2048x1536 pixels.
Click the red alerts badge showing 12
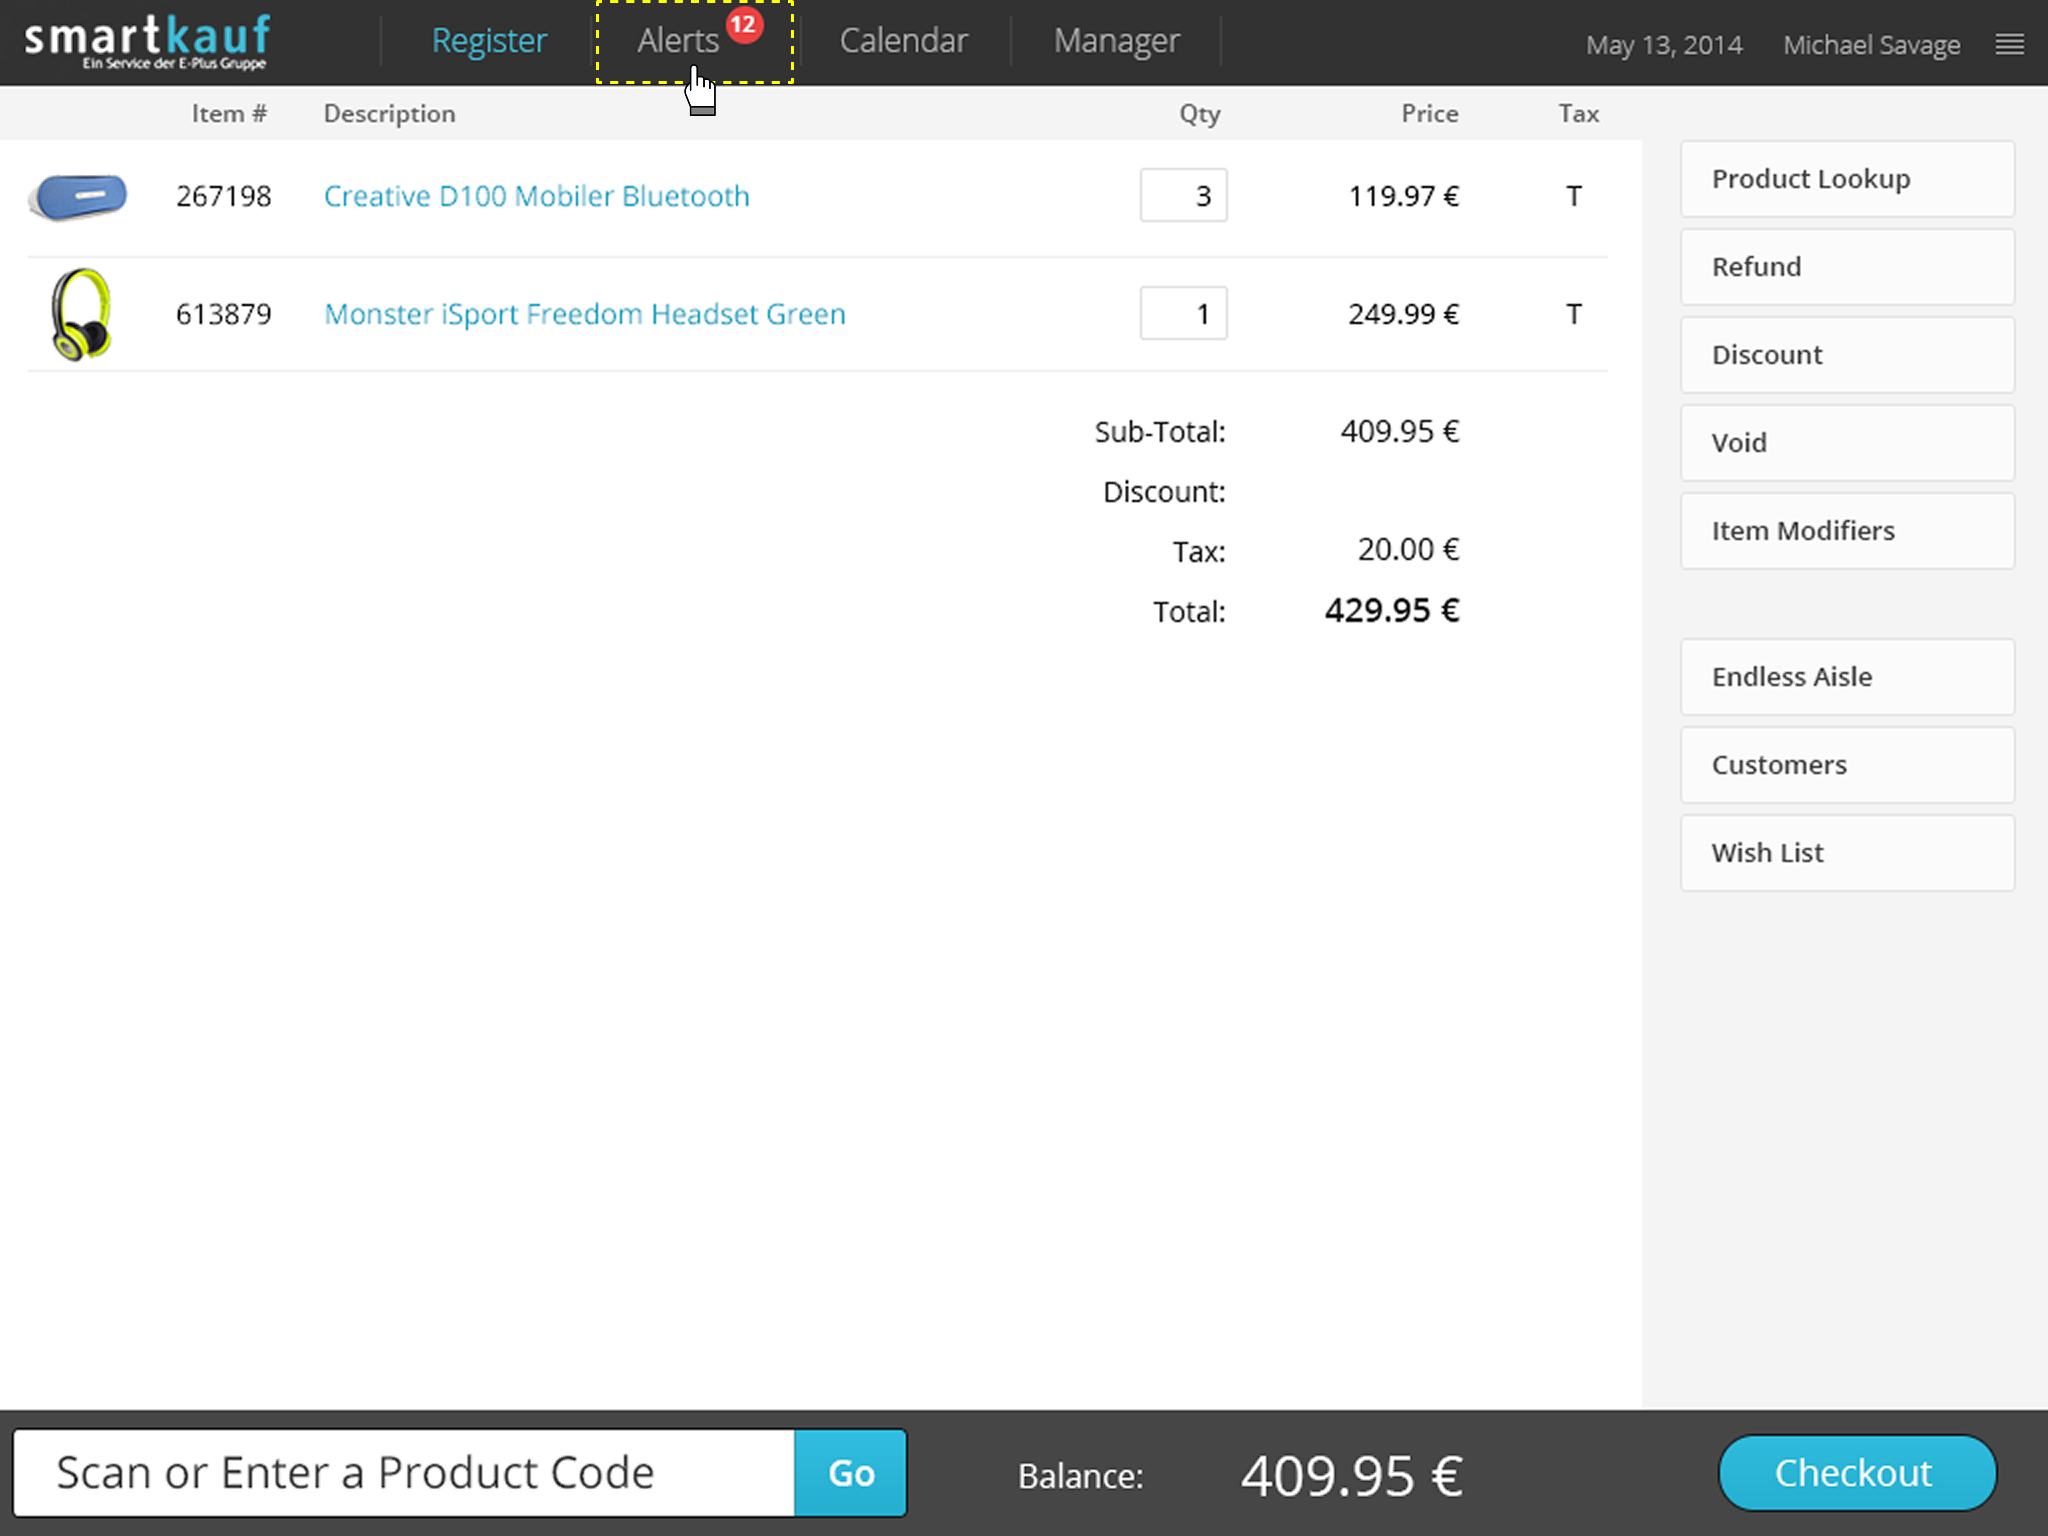[x=743, y=25]
